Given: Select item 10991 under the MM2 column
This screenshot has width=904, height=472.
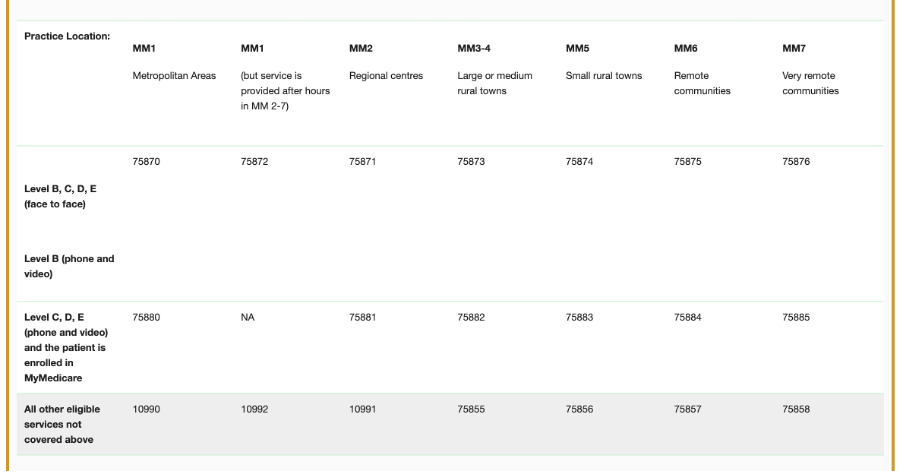Looking at the screenshot, I should coord(362,410).
